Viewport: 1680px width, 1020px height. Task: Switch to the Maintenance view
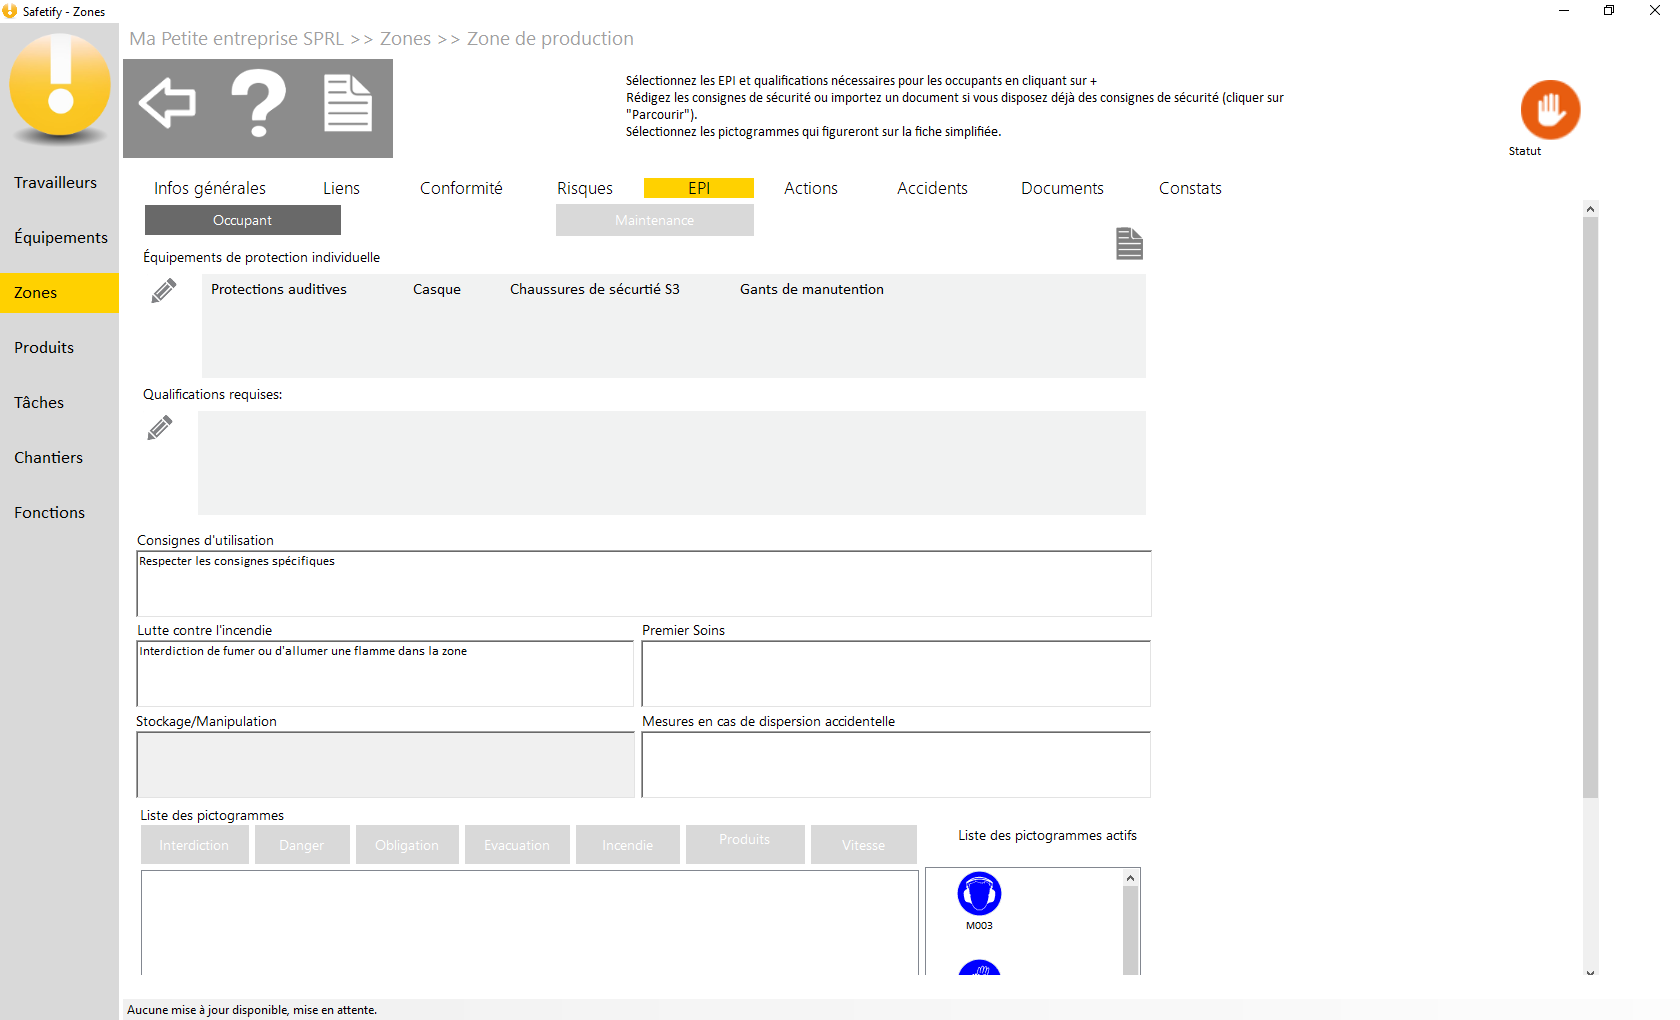click(655, 220)
